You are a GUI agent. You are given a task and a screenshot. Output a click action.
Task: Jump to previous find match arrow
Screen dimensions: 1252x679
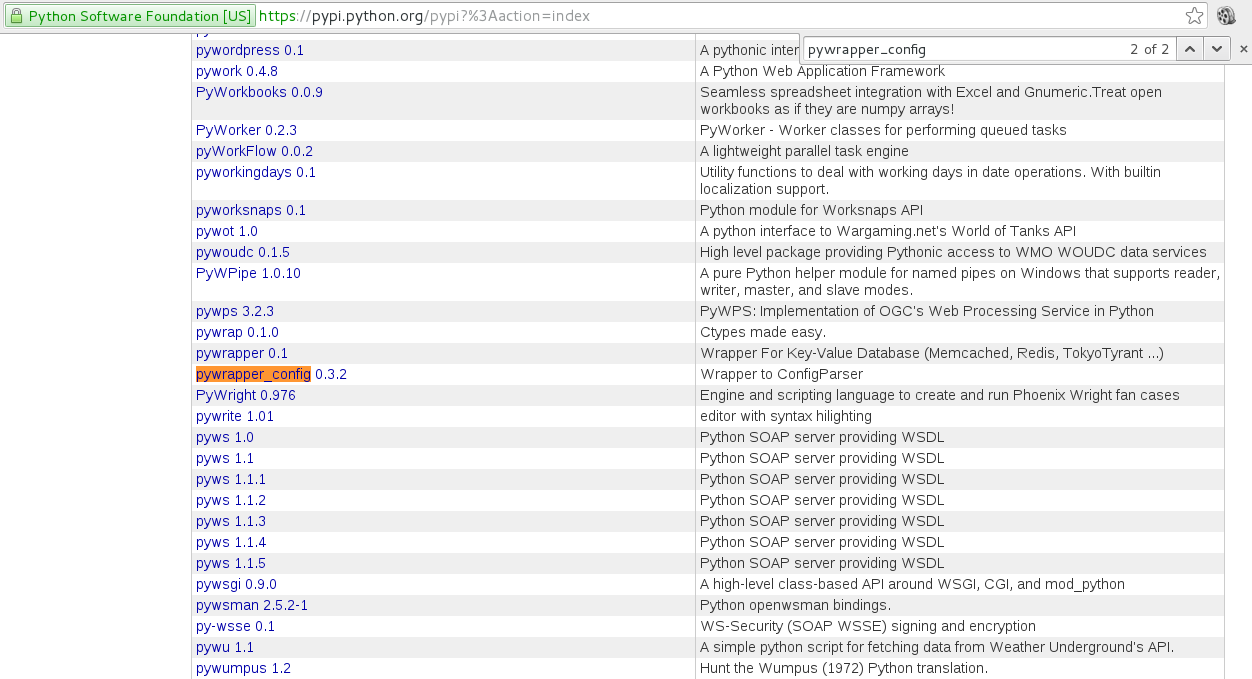pos(1188,49)
